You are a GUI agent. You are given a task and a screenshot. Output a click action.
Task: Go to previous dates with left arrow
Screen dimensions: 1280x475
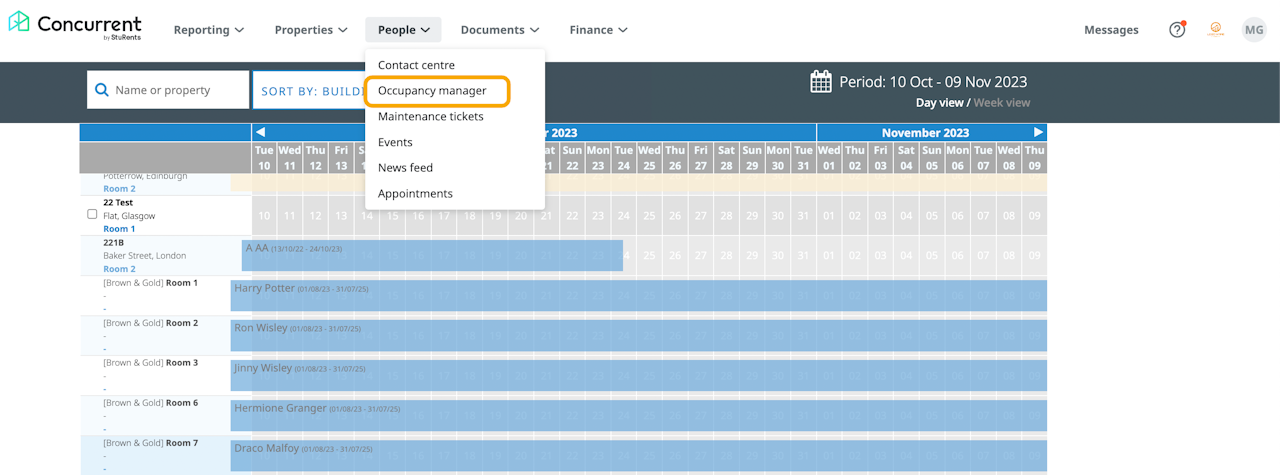pyautogui.click(x=261, y=132)
